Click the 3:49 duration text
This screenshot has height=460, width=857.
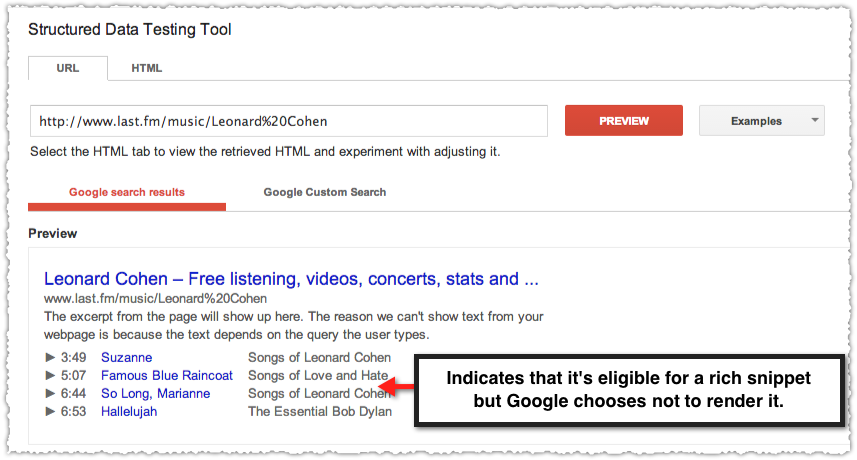[x=73, y=357]
